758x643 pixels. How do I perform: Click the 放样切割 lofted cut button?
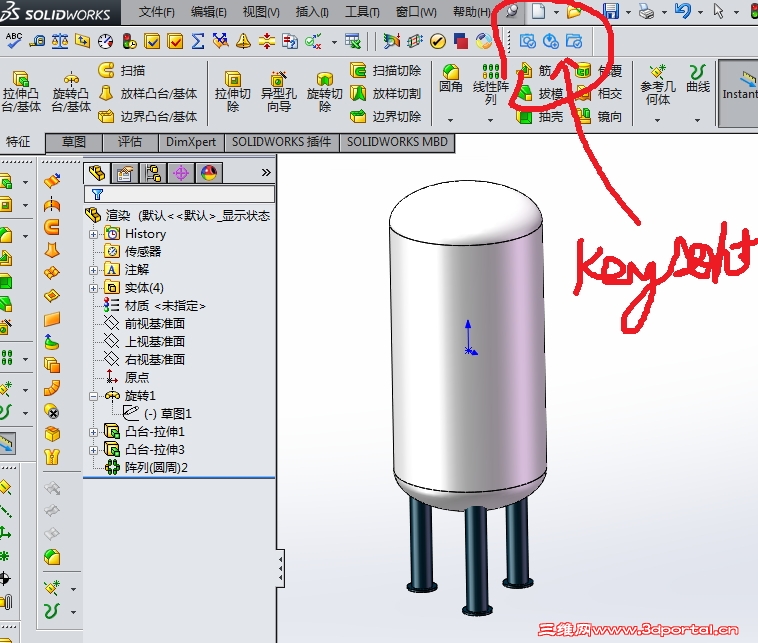click(x=386, y=93)
